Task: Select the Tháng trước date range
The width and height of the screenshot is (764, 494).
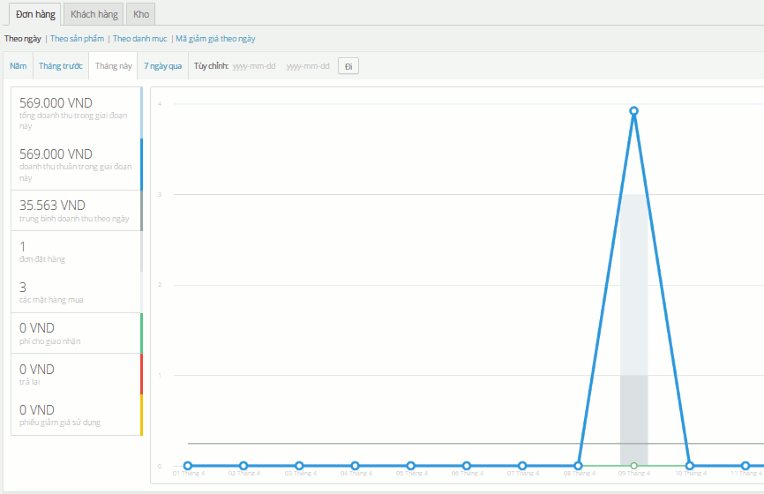Action: tap(60, 66)
